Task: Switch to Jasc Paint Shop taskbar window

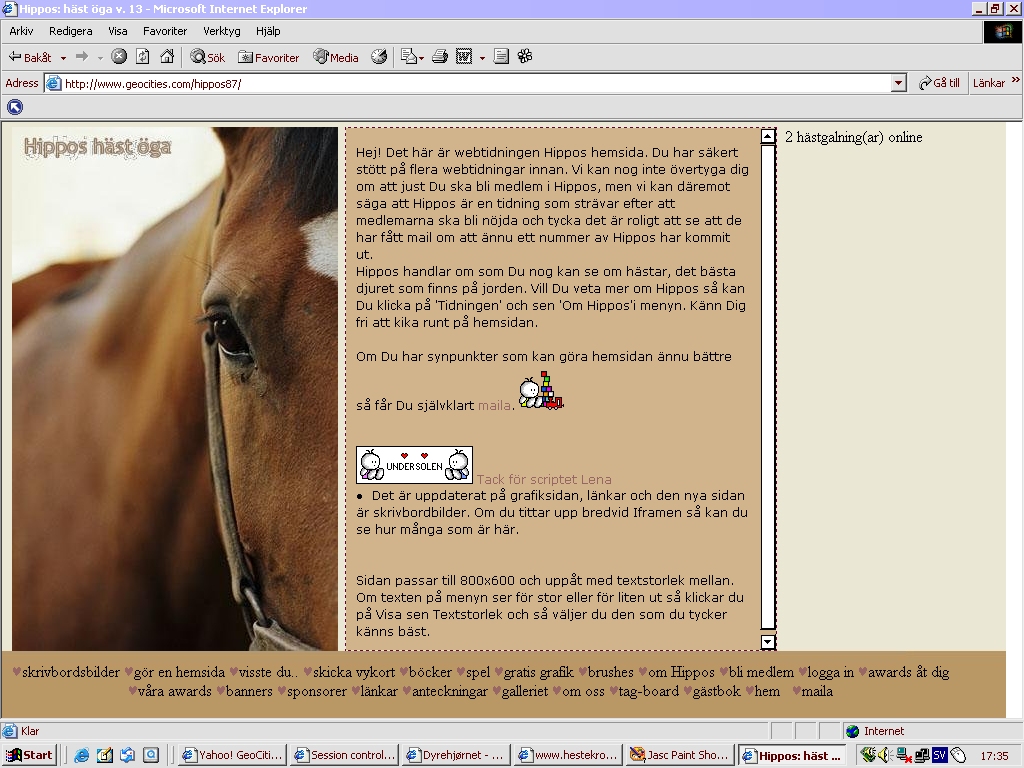Action: pos(680,755)
